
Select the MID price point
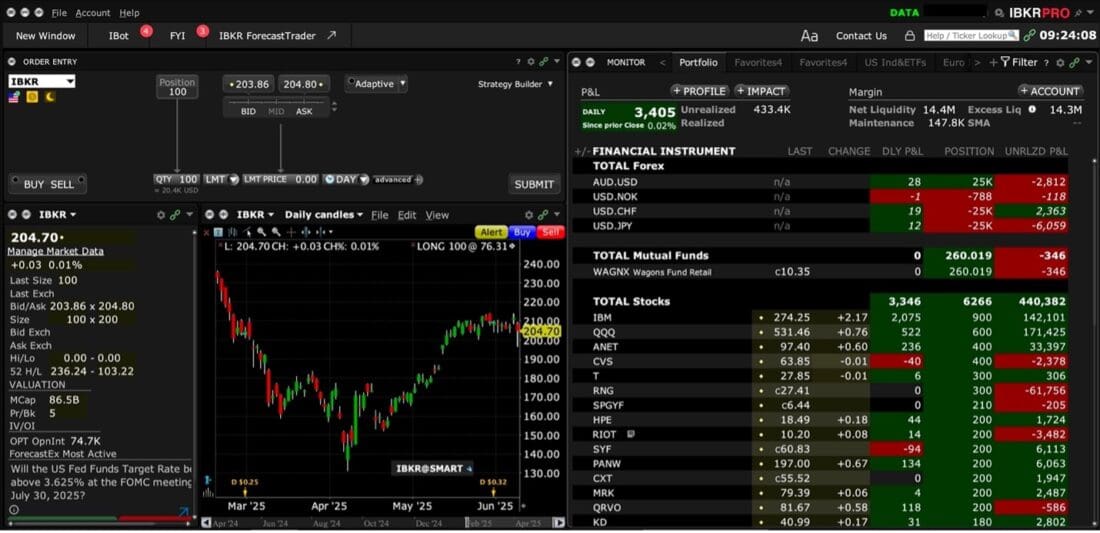click(276, 111)
